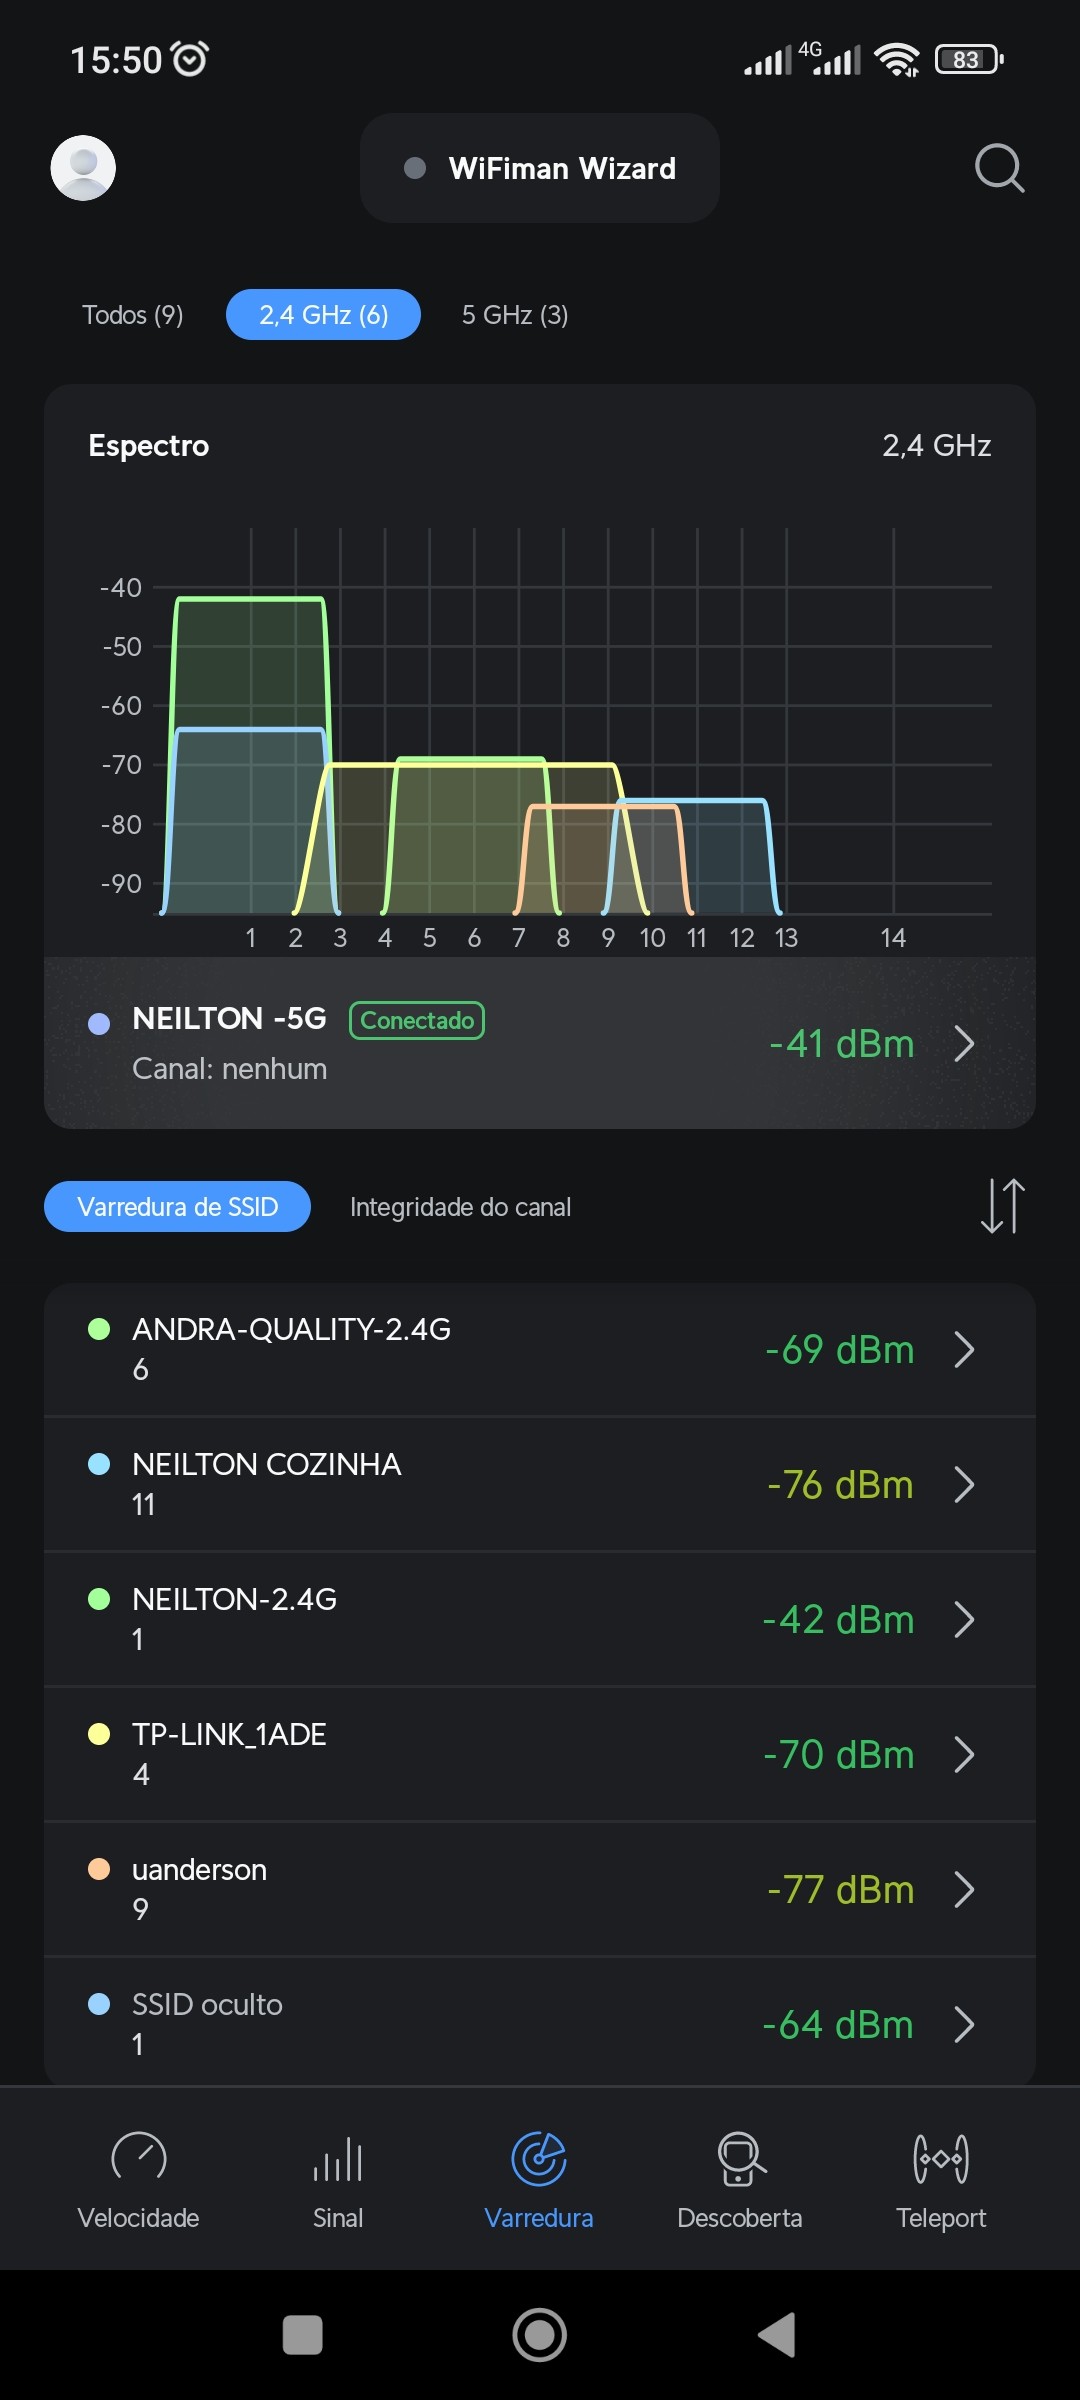Select the Varredura scan tab icon

539,2160
